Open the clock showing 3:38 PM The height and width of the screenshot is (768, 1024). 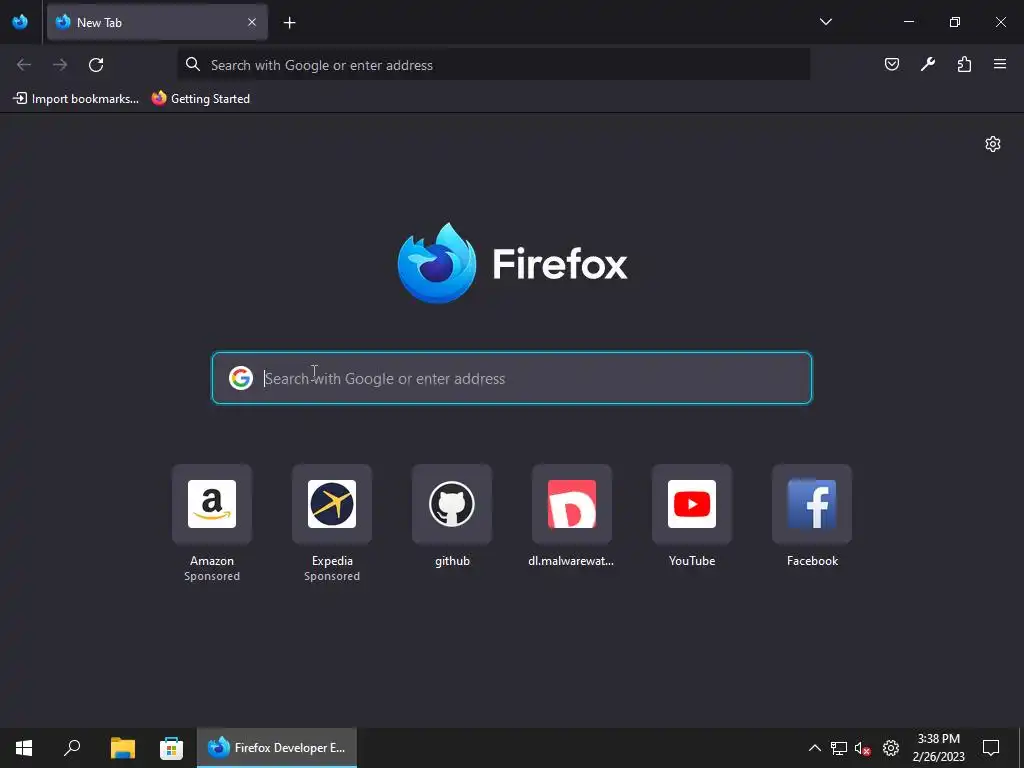pyautogui.click(x=938, y=748)
